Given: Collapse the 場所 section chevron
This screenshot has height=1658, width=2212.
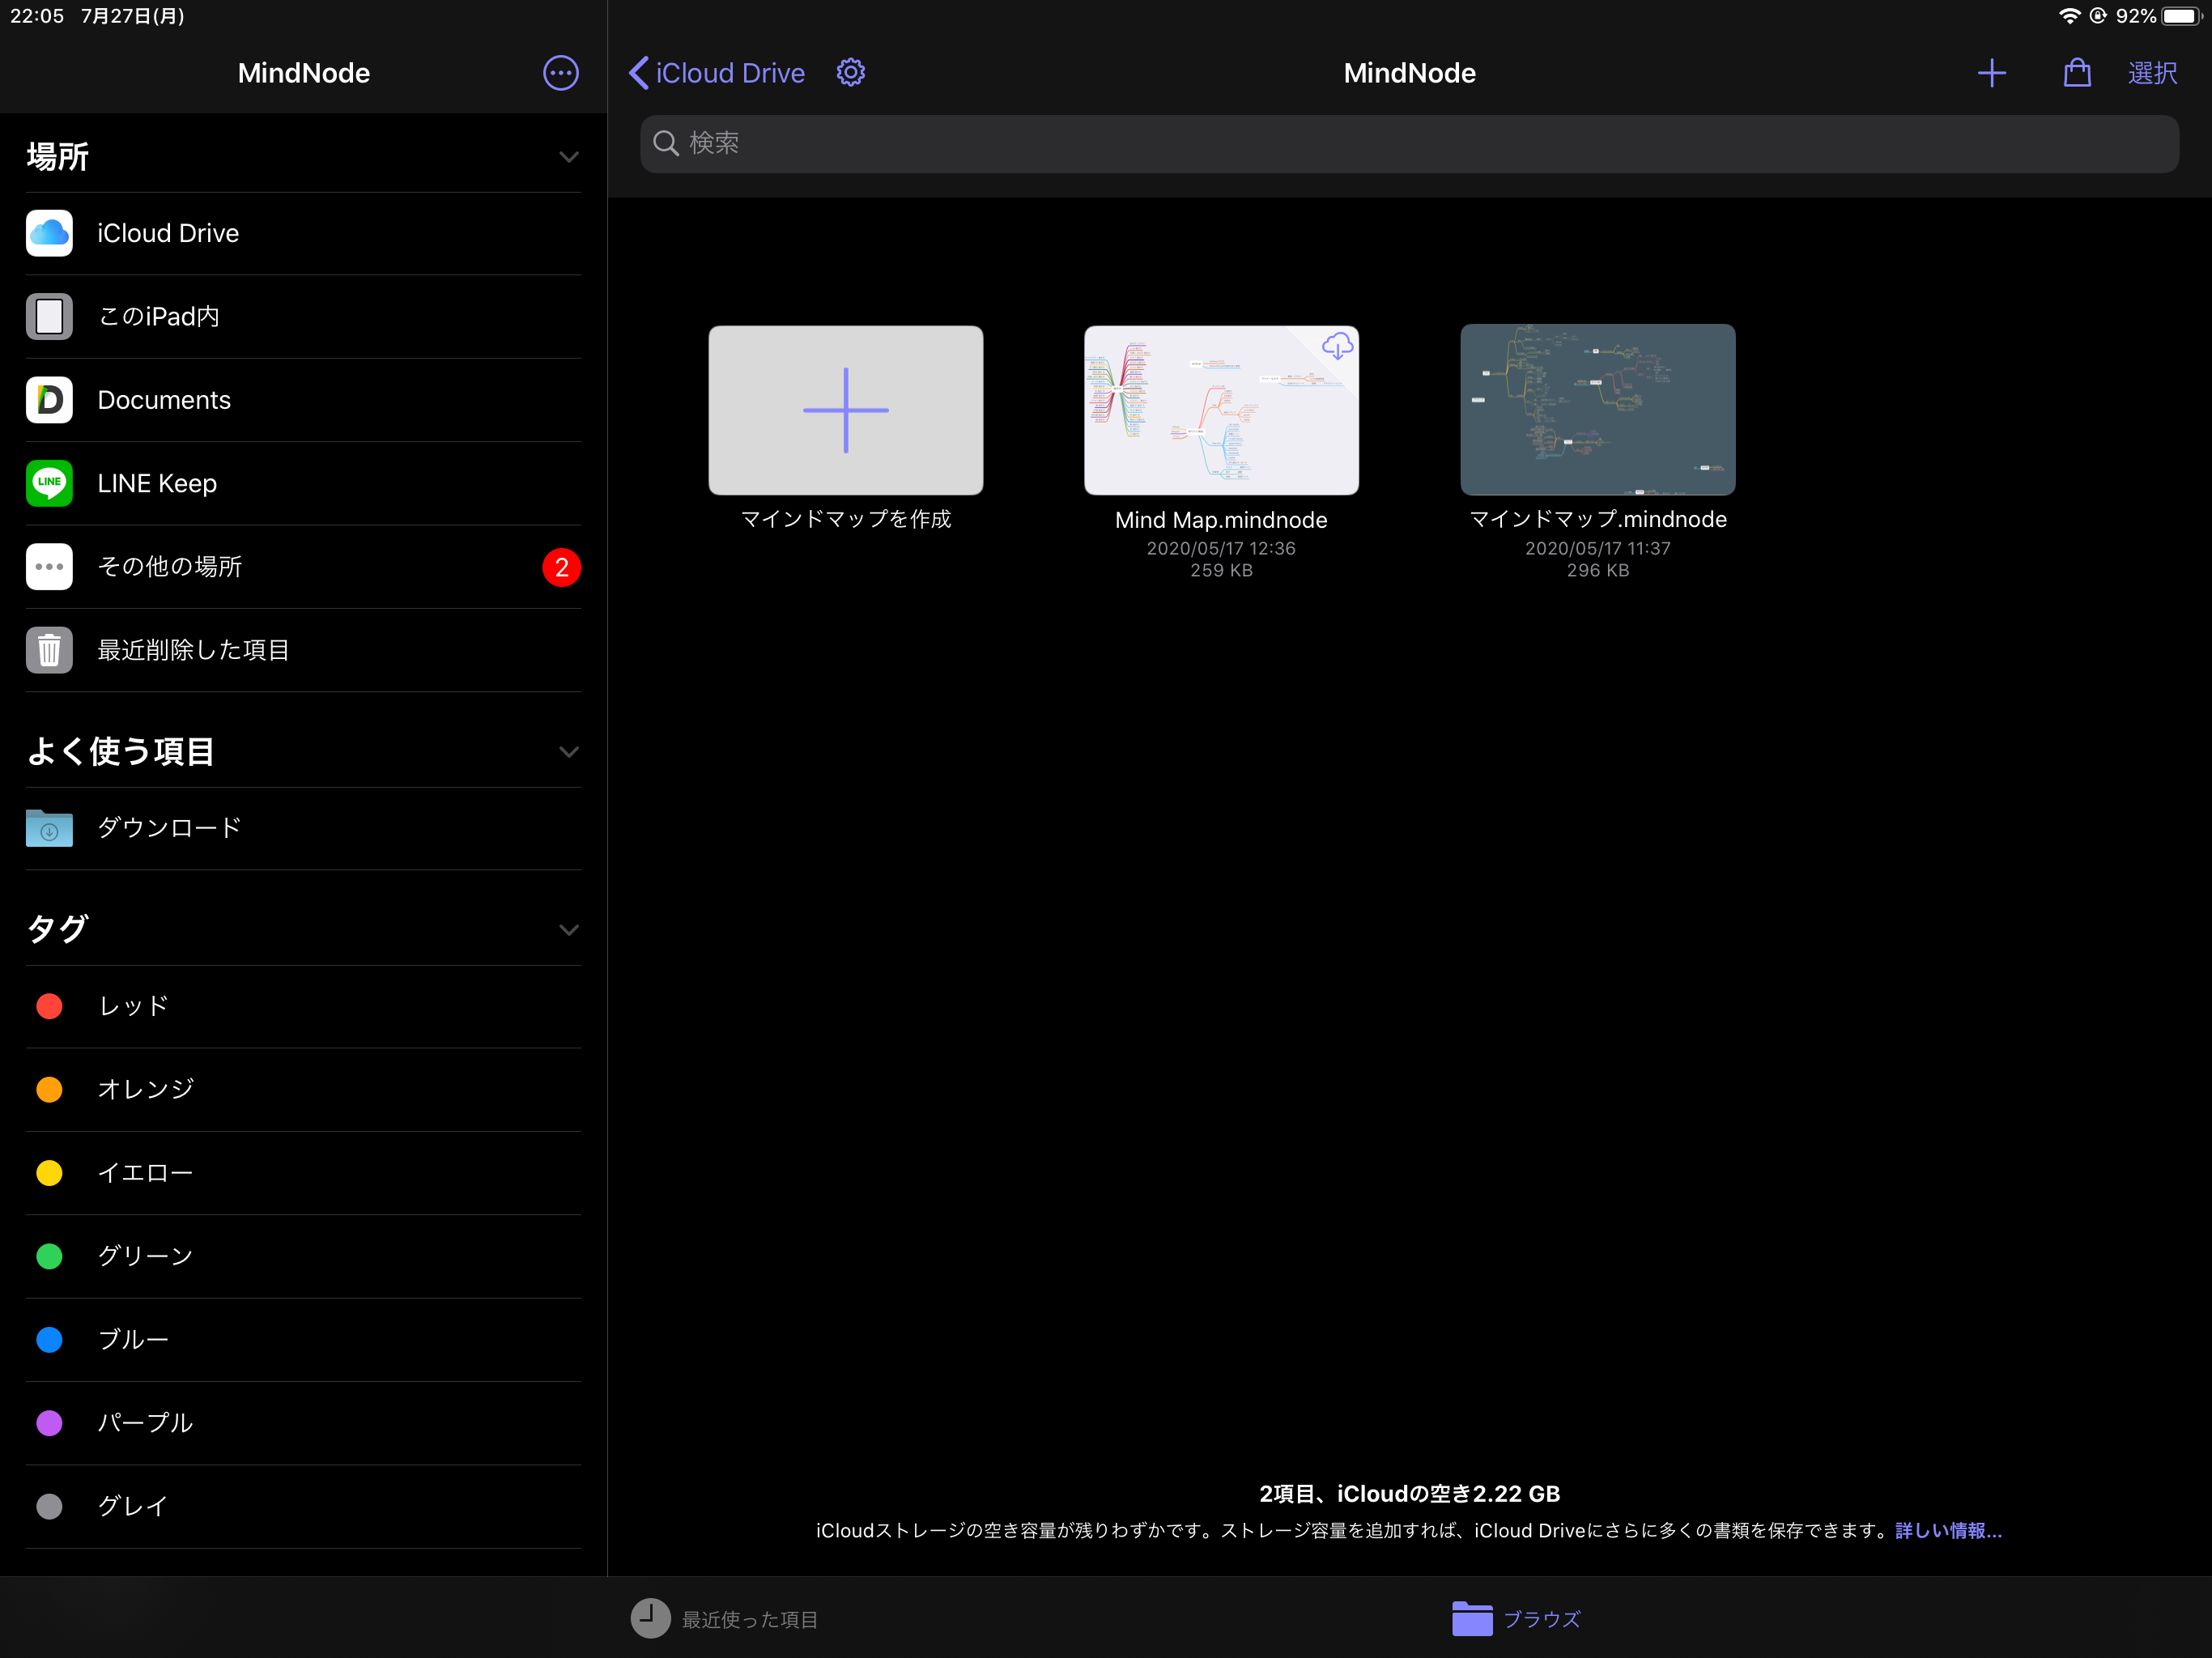Looking at the screenshot, I should point(569,157).
